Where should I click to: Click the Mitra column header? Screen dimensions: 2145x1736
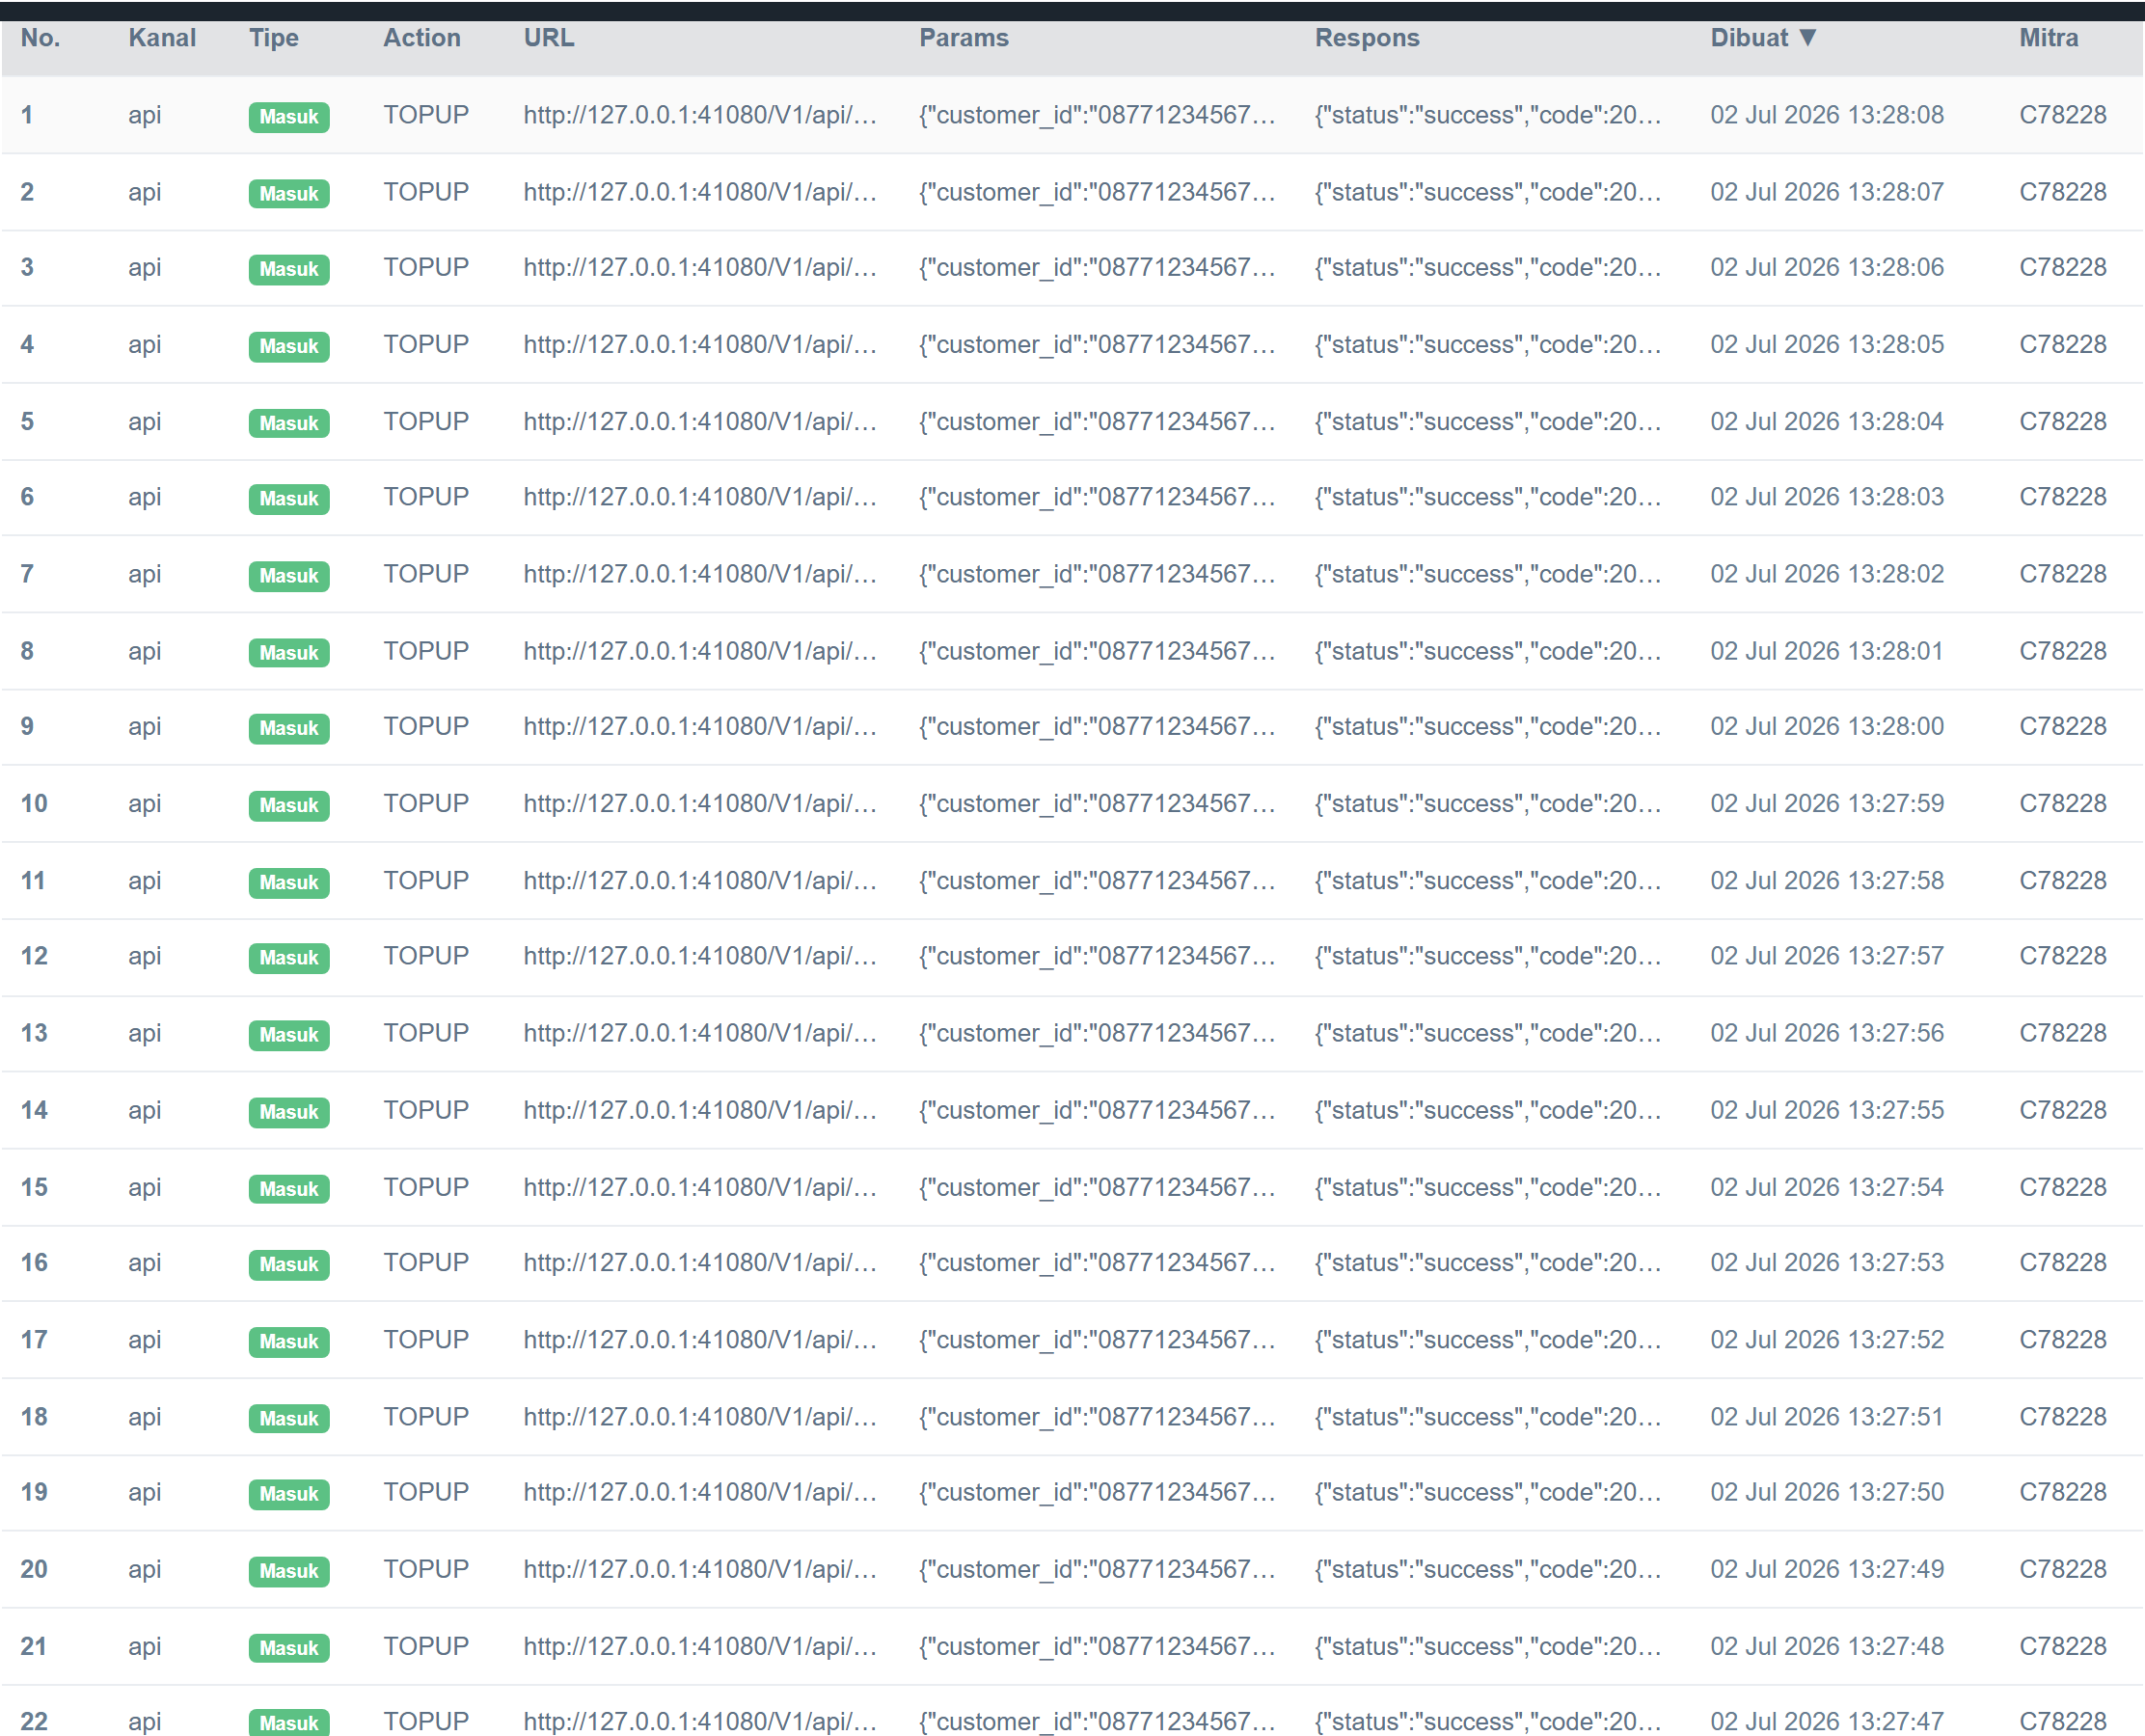(x=2049, y=38)
